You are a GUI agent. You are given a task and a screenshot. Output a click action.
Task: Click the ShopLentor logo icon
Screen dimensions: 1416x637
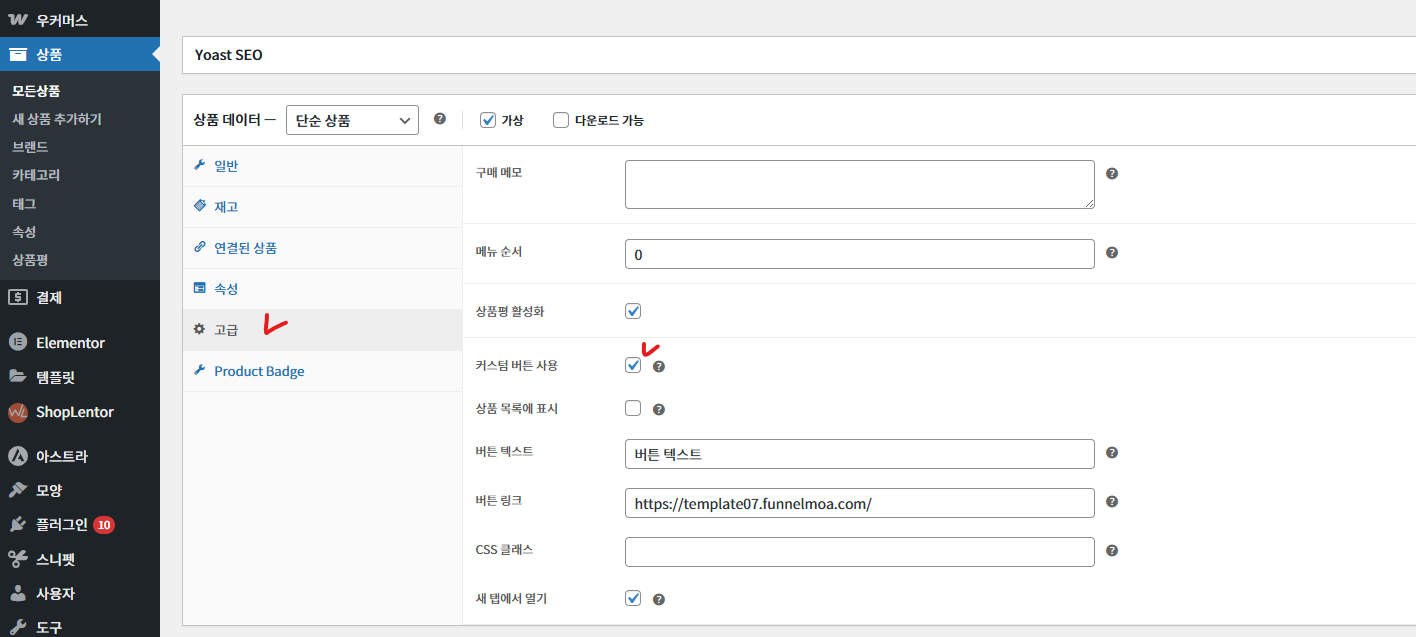coord(17,412)
